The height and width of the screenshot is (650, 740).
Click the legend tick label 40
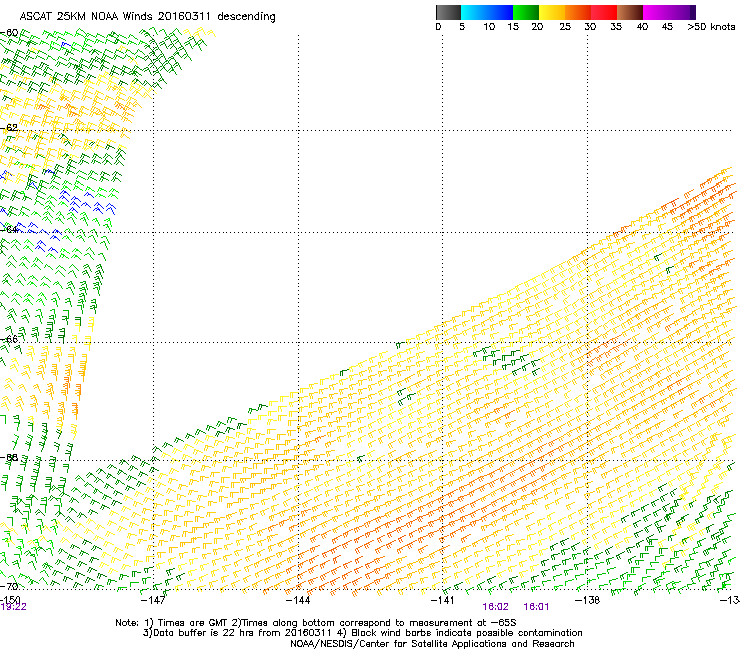[642, 27]
